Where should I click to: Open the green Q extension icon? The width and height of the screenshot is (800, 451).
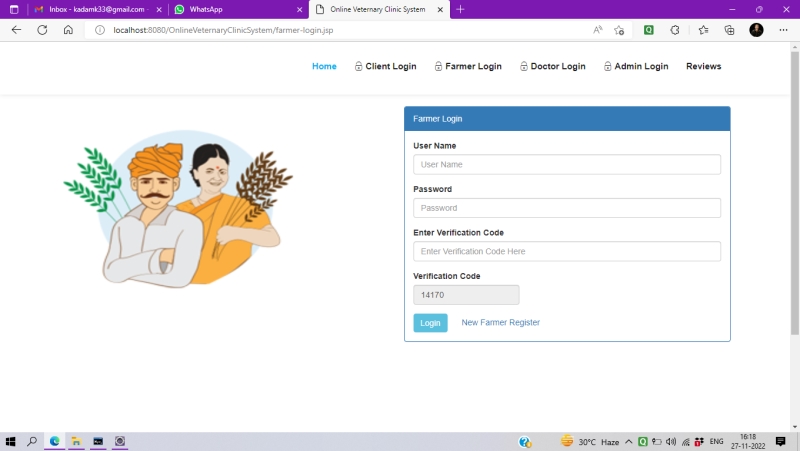tap(648, 30)
